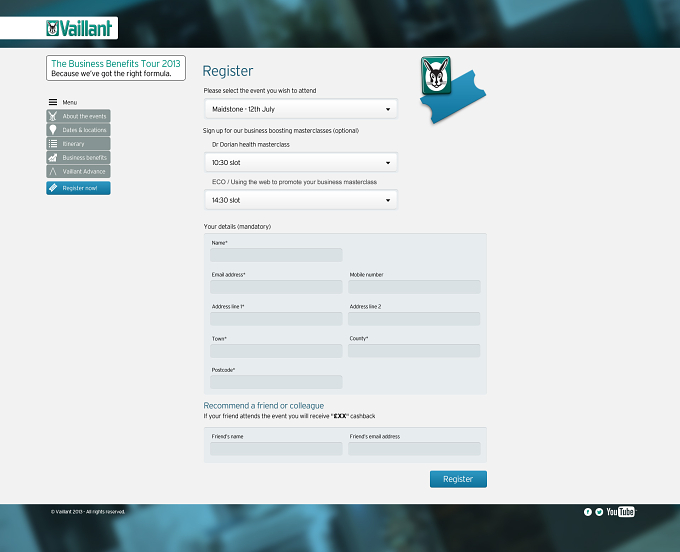Open the Business benefits menu item
Image resolution: width=680 pixels, height=552 pixels.
(x=78, y=157)
